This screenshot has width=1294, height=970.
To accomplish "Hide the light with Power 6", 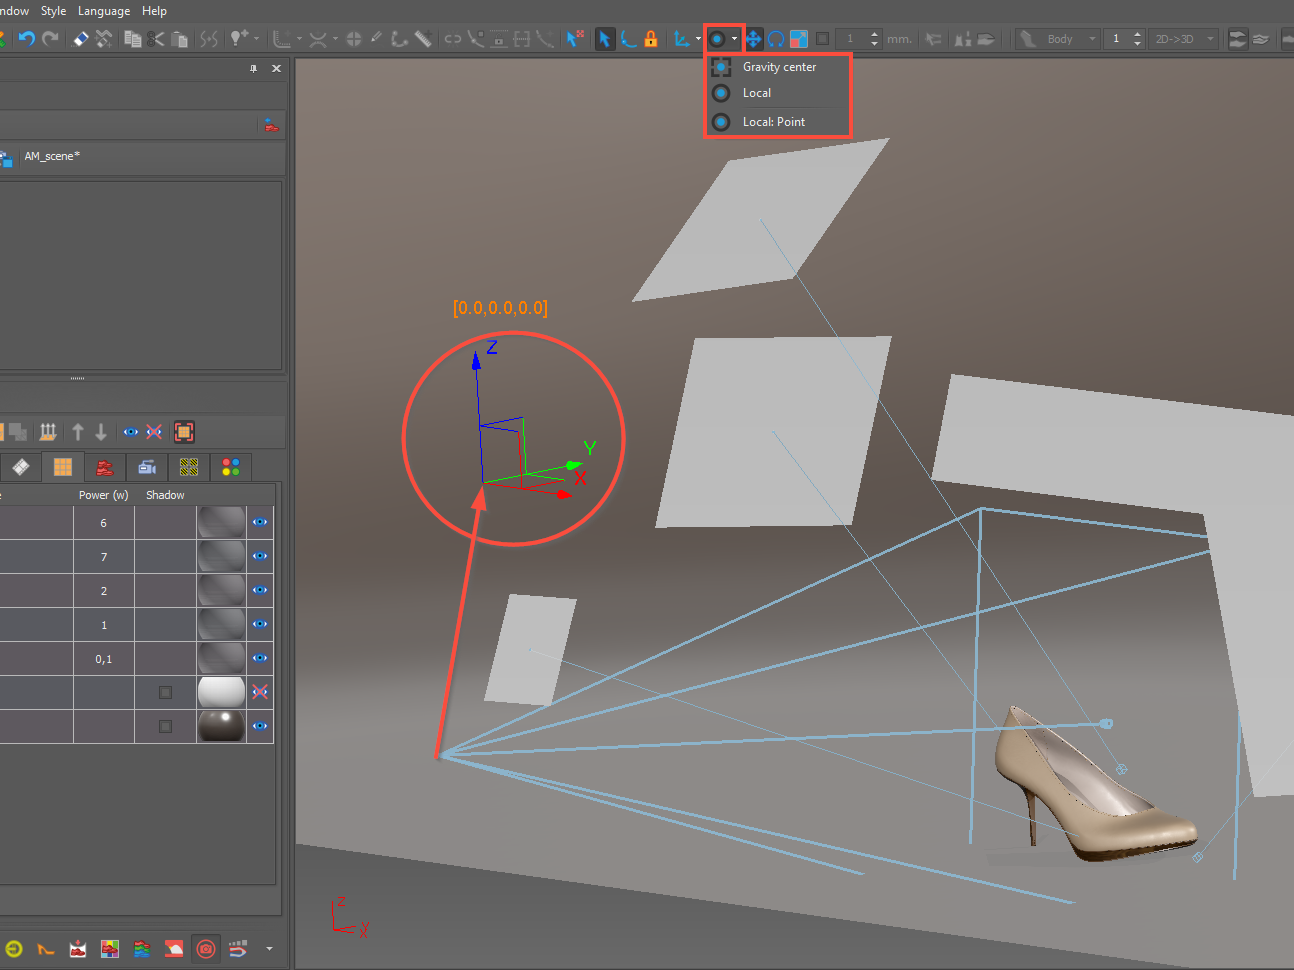I will (260, 522).
